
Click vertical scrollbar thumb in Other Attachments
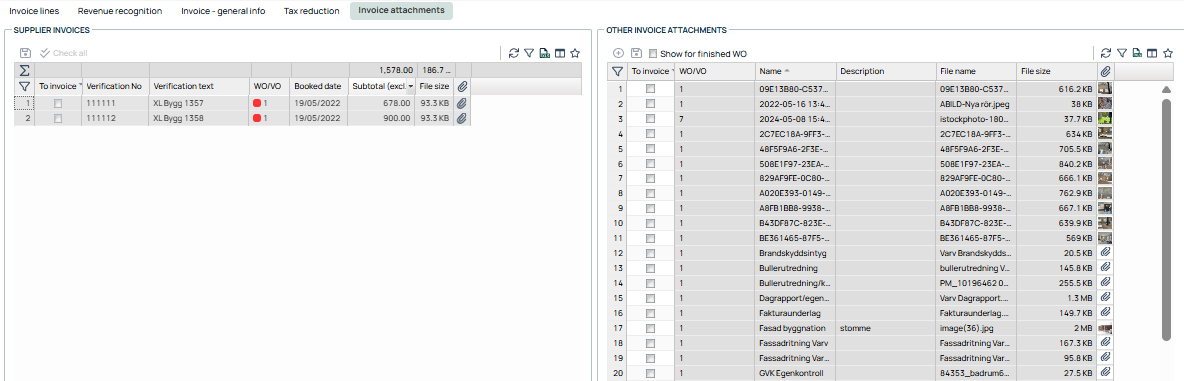tap(1166, 219)
